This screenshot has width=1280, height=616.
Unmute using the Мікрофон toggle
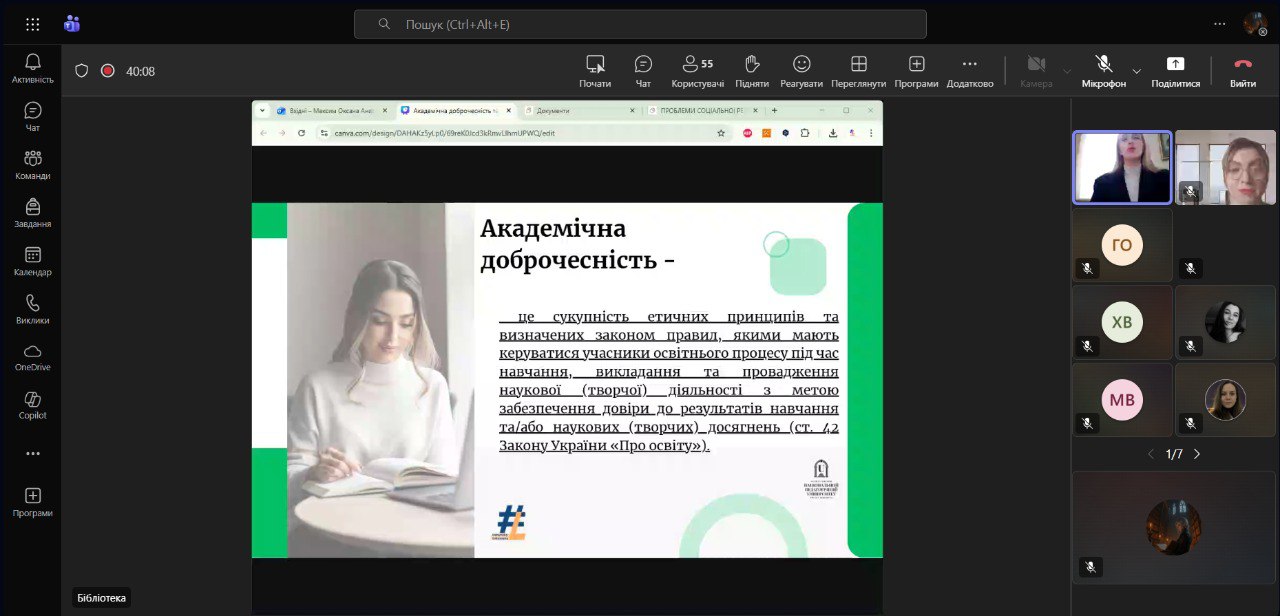(x=1103, y=70)
